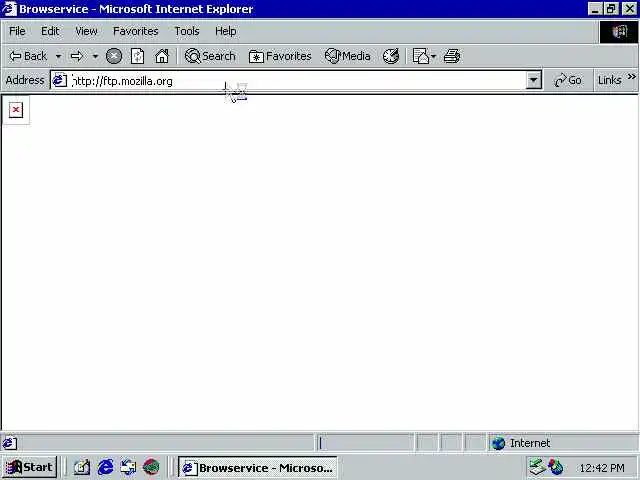
Task: Expand the Mail button dropdown arrow
Action: coord(433,56)
